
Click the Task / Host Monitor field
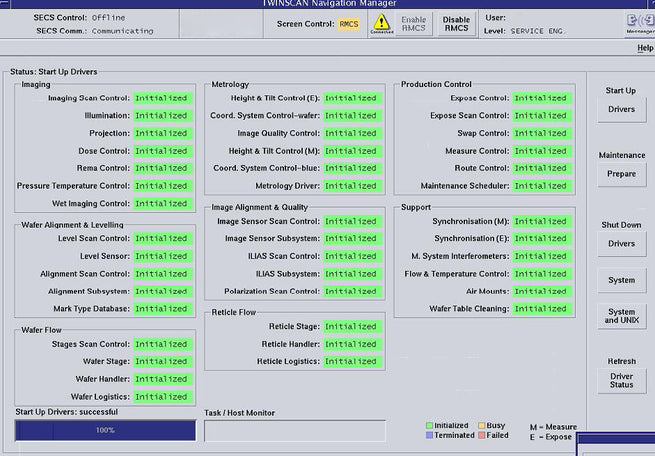point(294,431)
